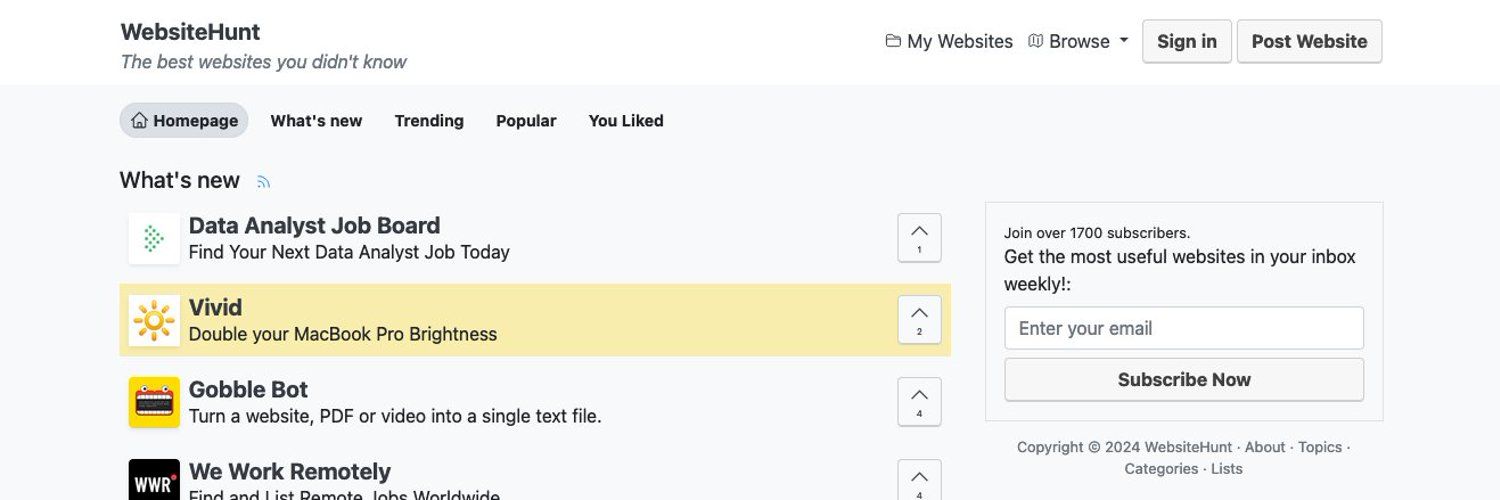The image size is (1500, 500).
Task: Switch to the You Liked tab
Action: click(x=626, y=120)
